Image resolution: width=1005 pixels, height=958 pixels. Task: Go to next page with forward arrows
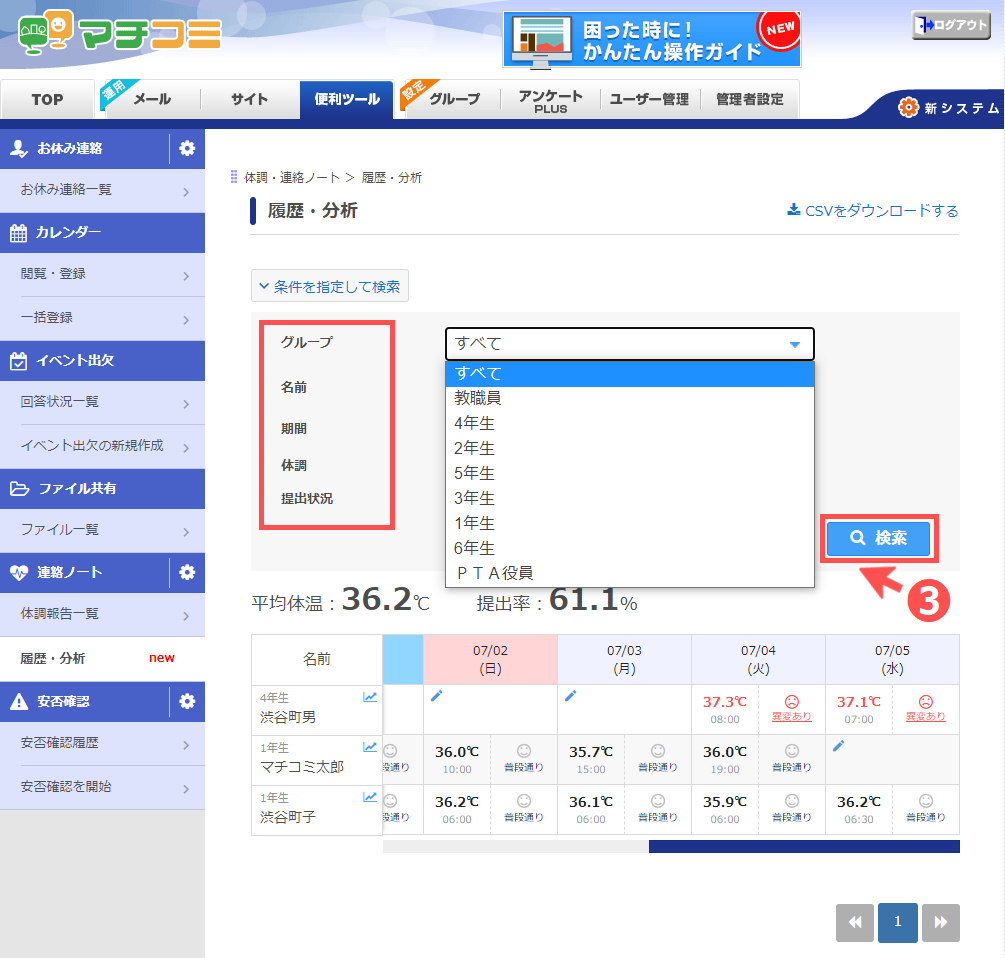click(940, 923)
